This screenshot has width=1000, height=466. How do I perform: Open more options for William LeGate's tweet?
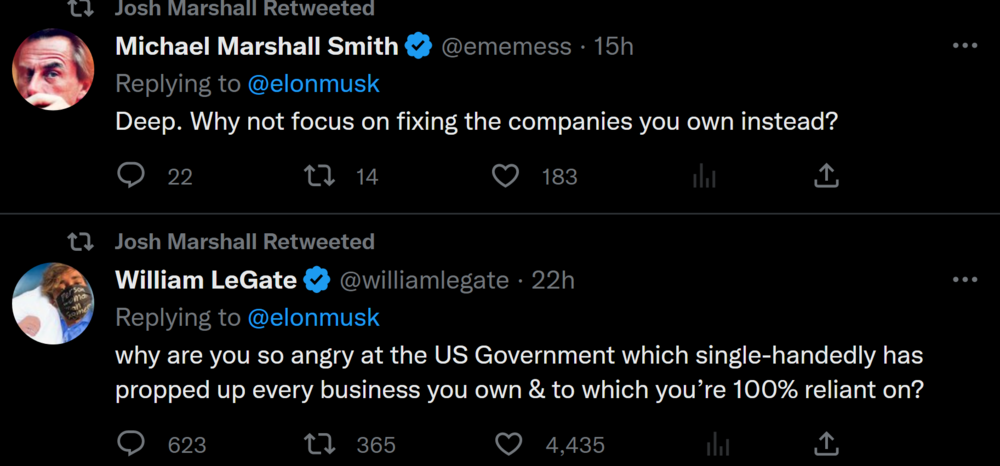[964, 280]
